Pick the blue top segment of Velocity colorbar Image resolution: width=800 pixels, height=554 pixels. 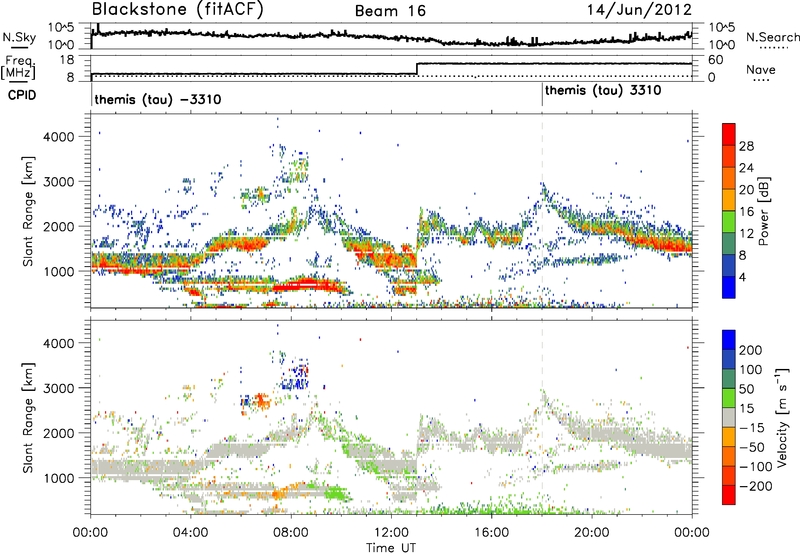(729, 340)
